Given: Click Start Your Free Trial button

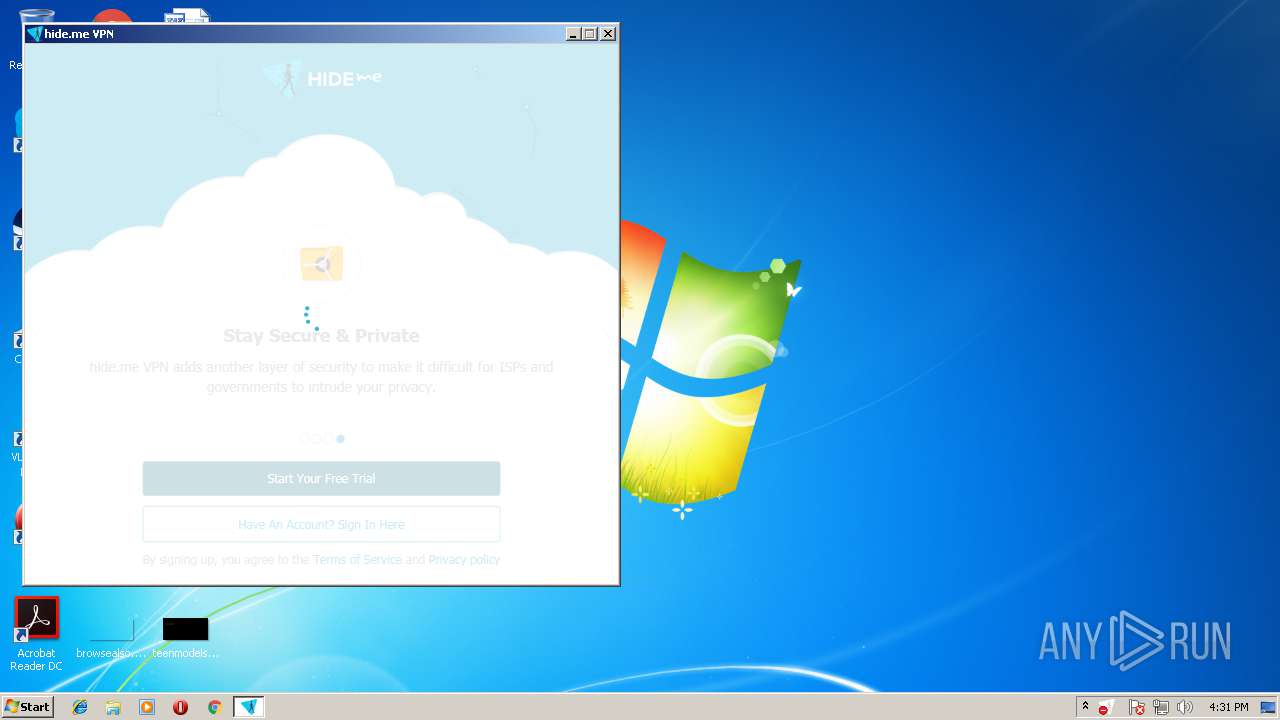Looking at the screenshot, I should click(321, 478).
